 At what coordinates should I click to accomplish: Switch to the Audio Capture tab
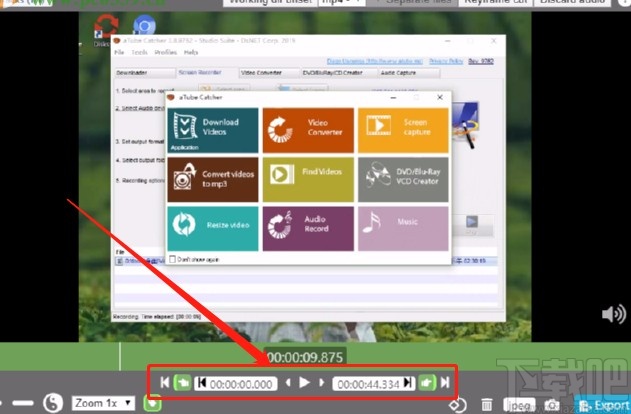click(x=409, y=73)
